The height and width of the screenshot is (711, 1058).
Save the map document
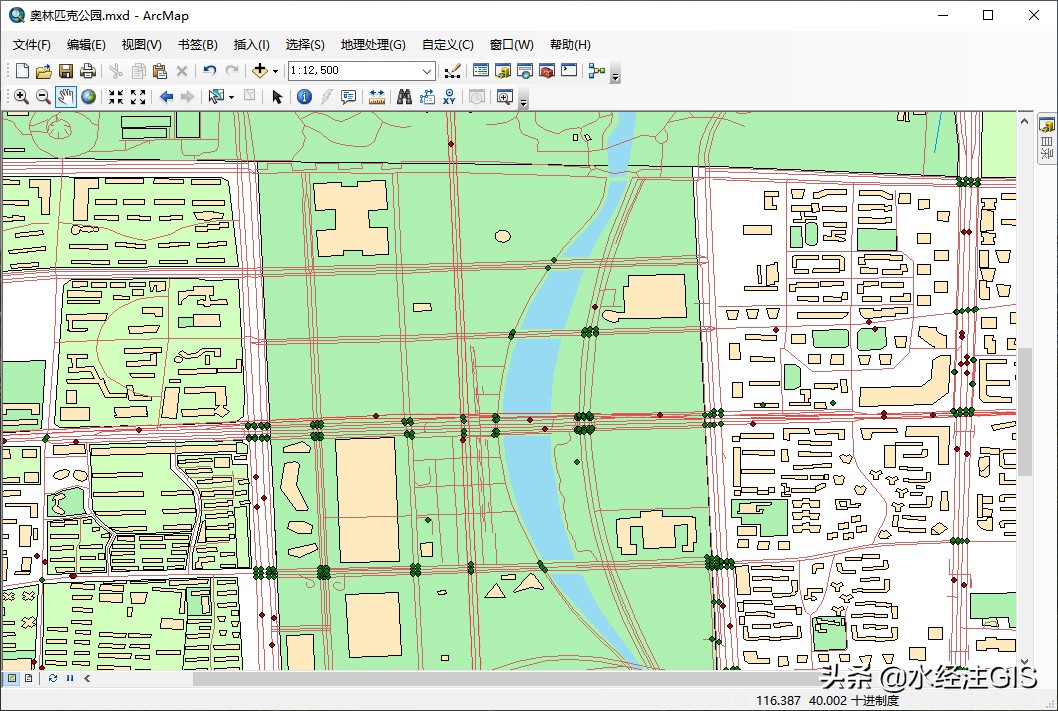coord(66,71)
